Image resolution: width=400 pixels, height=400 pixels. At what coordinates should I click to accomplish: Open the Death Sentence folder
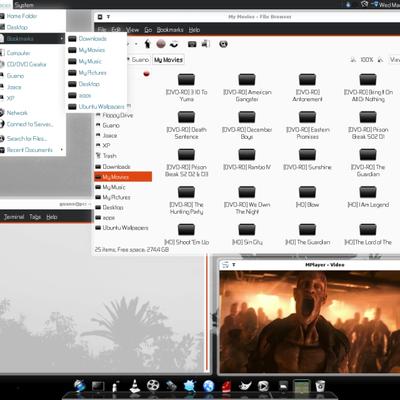click(x=186, y=125)
